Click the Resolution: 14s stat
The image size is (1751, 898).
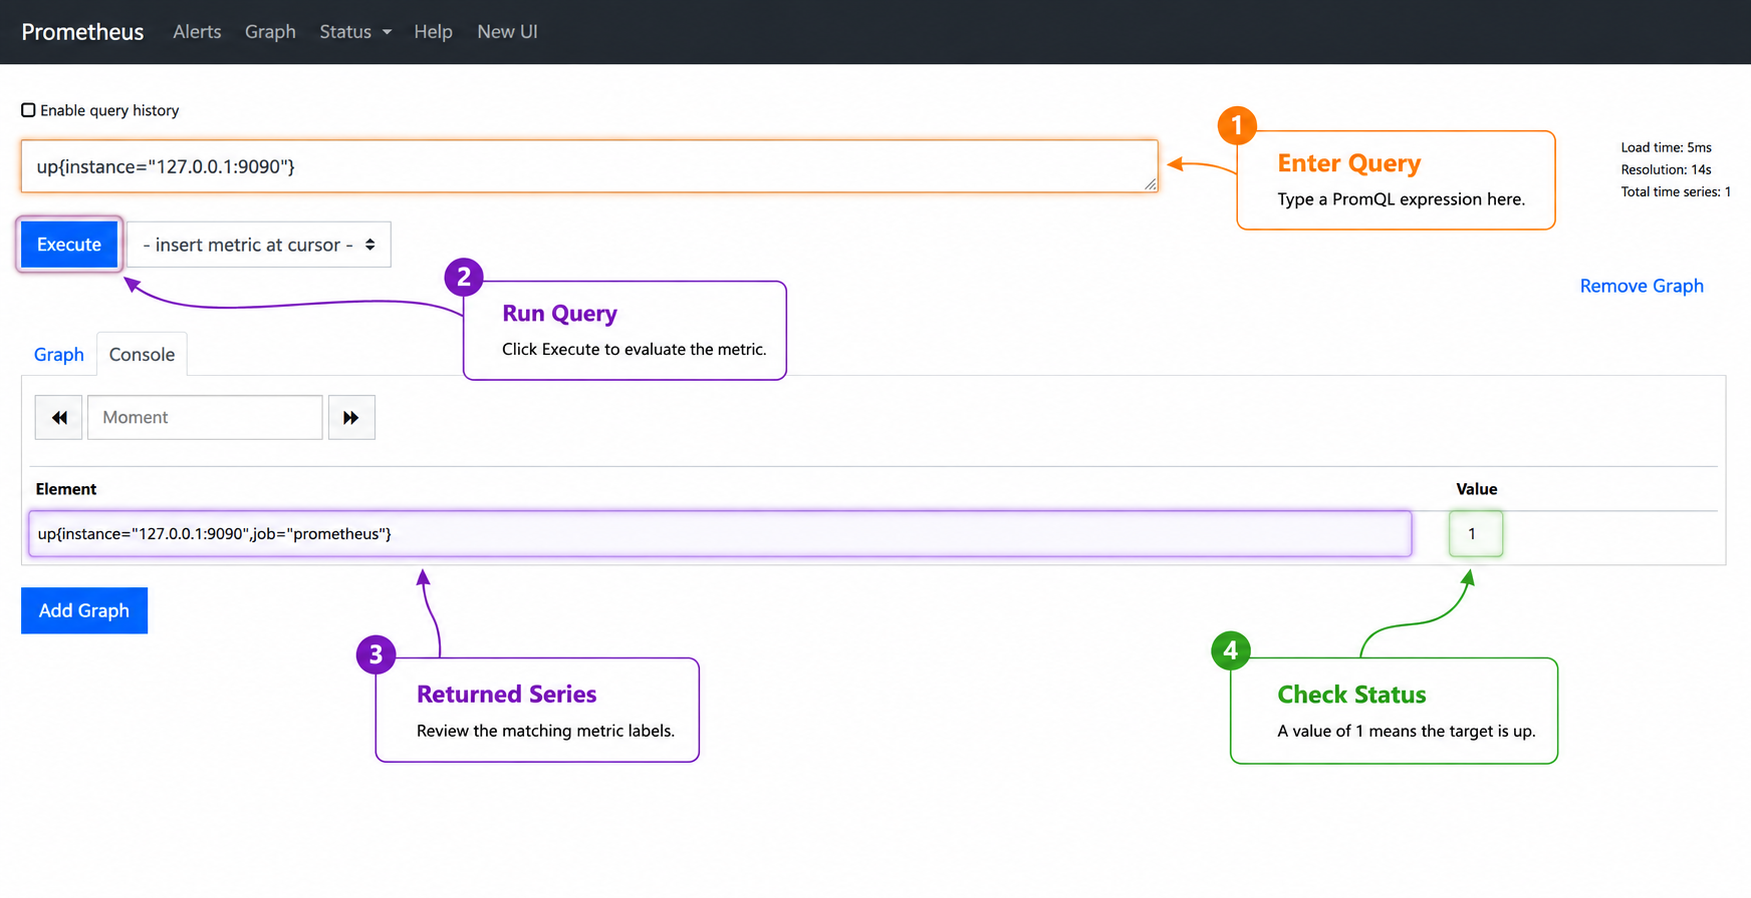[x=1666, y=170]
